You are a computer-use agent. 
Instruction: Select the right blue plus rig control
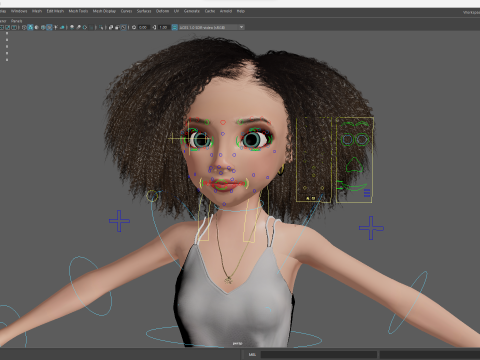click(x=371, y=228)
